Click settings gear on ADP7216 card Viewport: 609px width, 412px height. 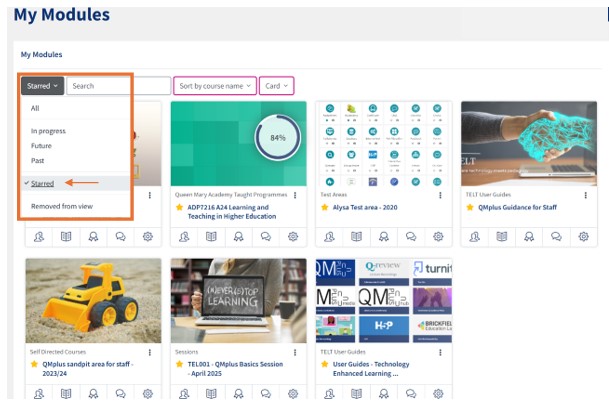293,237
